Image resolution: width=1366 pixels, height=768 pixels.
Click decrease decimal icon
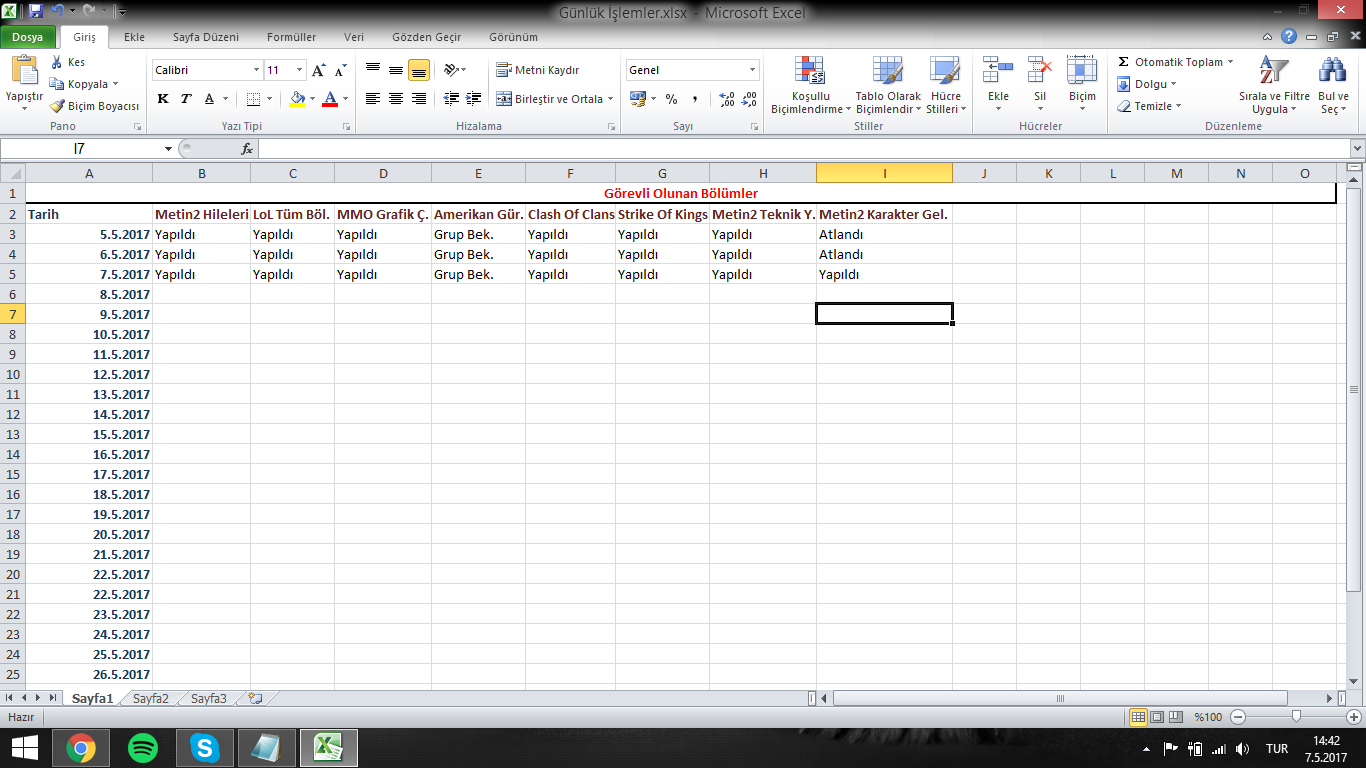pyautogui.click(x=750, y=99)
